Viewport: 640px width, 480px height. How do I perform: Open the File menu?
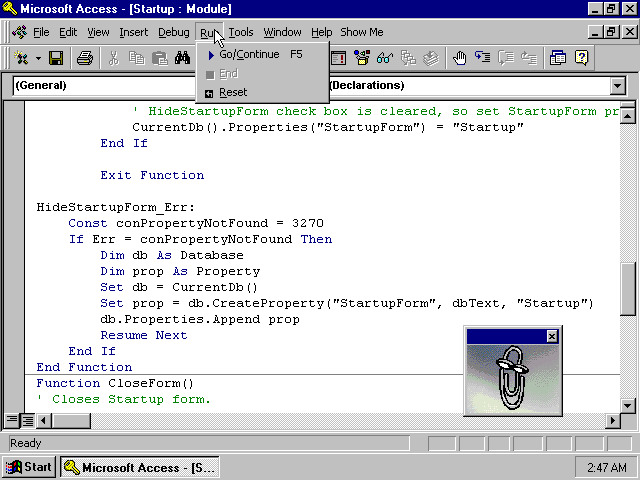(41, 32)
